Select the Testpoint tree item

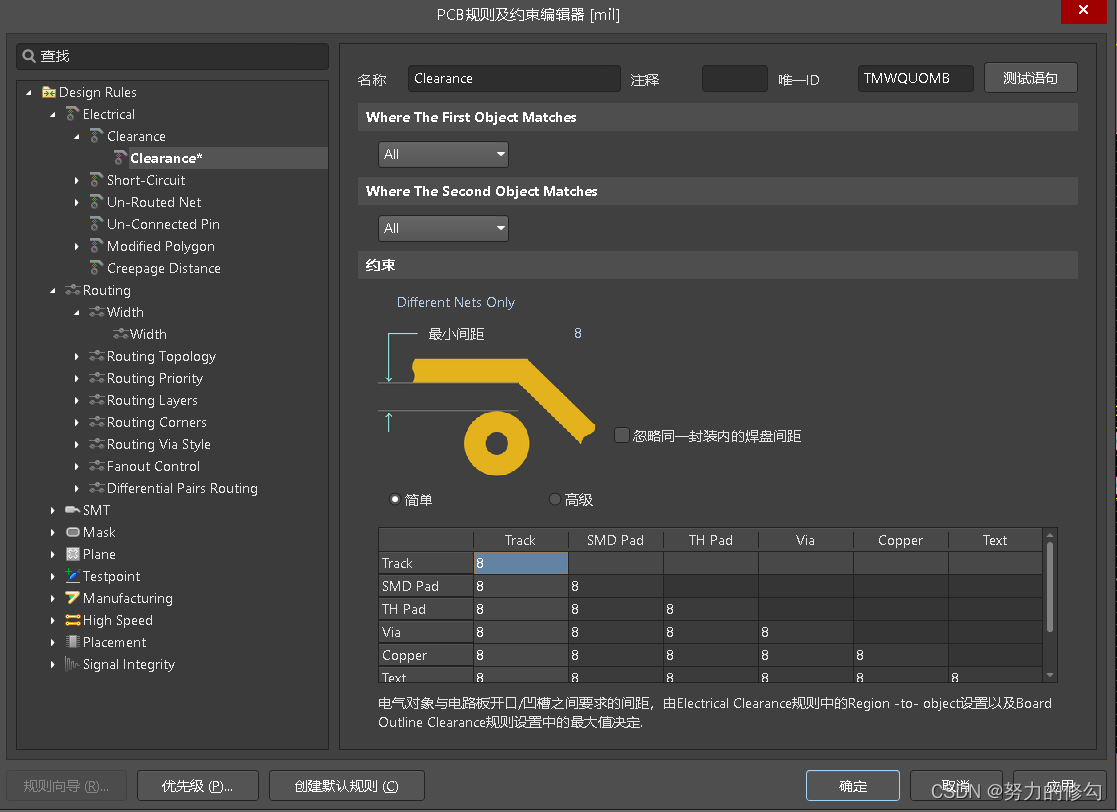point(111,576)
